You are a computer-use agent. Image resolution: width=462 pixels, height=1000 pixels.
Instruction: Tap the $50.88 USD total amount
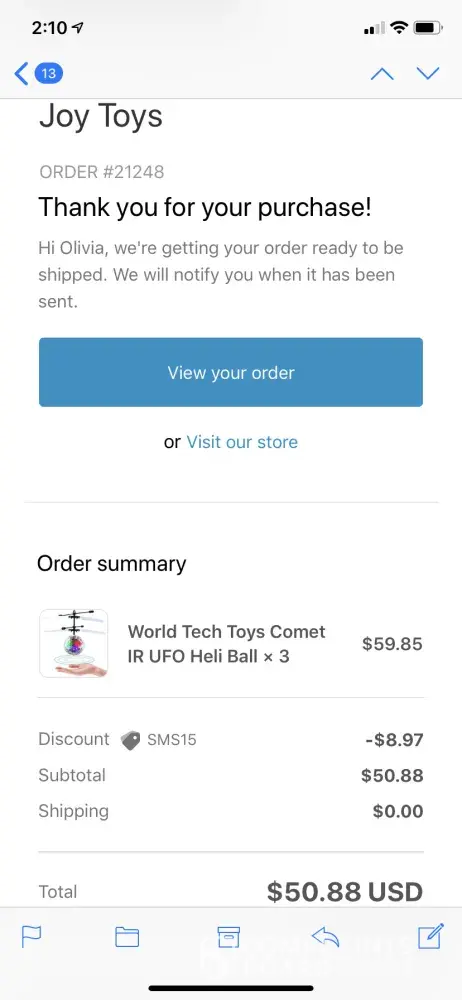[x=345, y=891]
